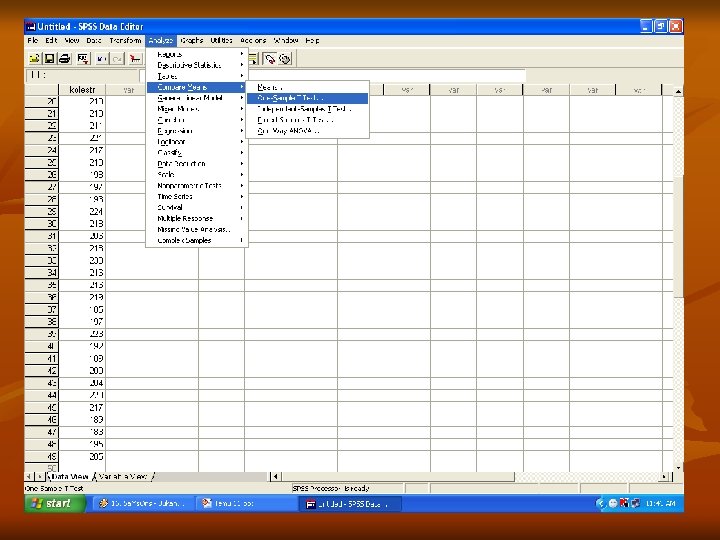Open the Graphs menu

point(191,40)
